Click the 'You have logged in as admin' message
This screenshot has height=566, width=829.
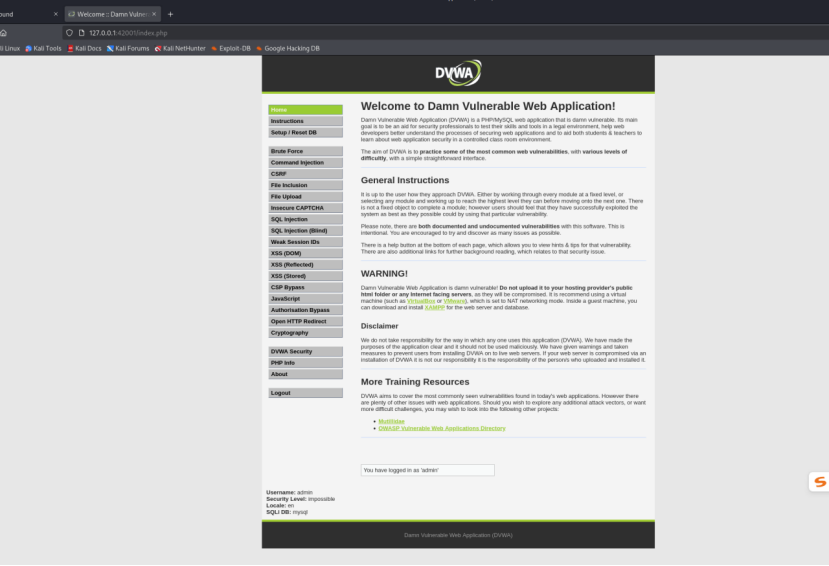coord(428,470)
